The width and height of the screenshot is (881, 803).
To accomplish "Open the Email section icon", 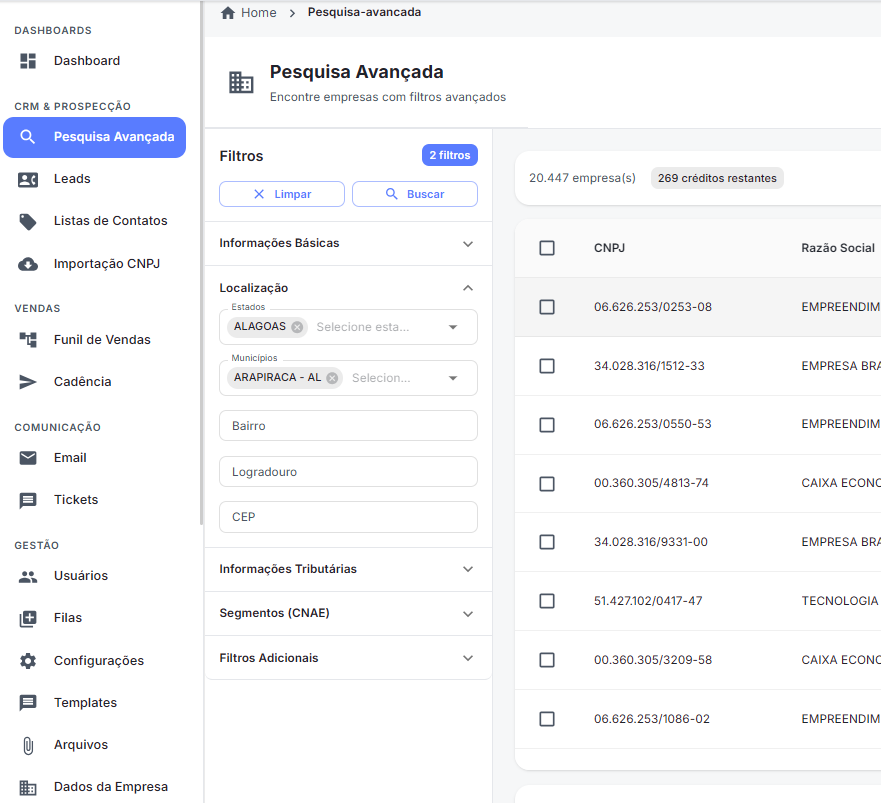I will click(27, 457).
